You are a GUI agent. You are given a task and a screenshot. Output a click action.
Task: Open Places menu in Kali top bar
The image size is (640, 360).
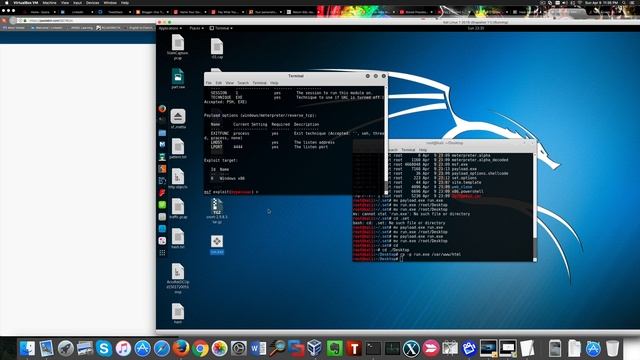click(x=196, y=28)
